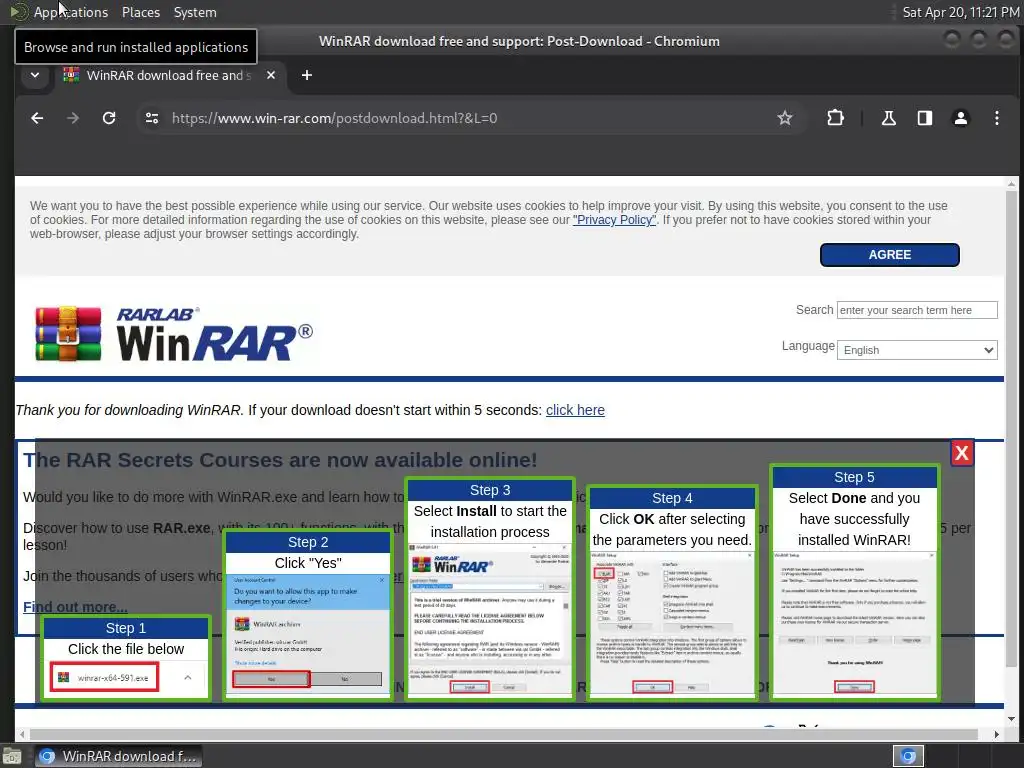Open the 'Find out more...' link
The height and width of the screenshot is (768, 1024).
75,607
